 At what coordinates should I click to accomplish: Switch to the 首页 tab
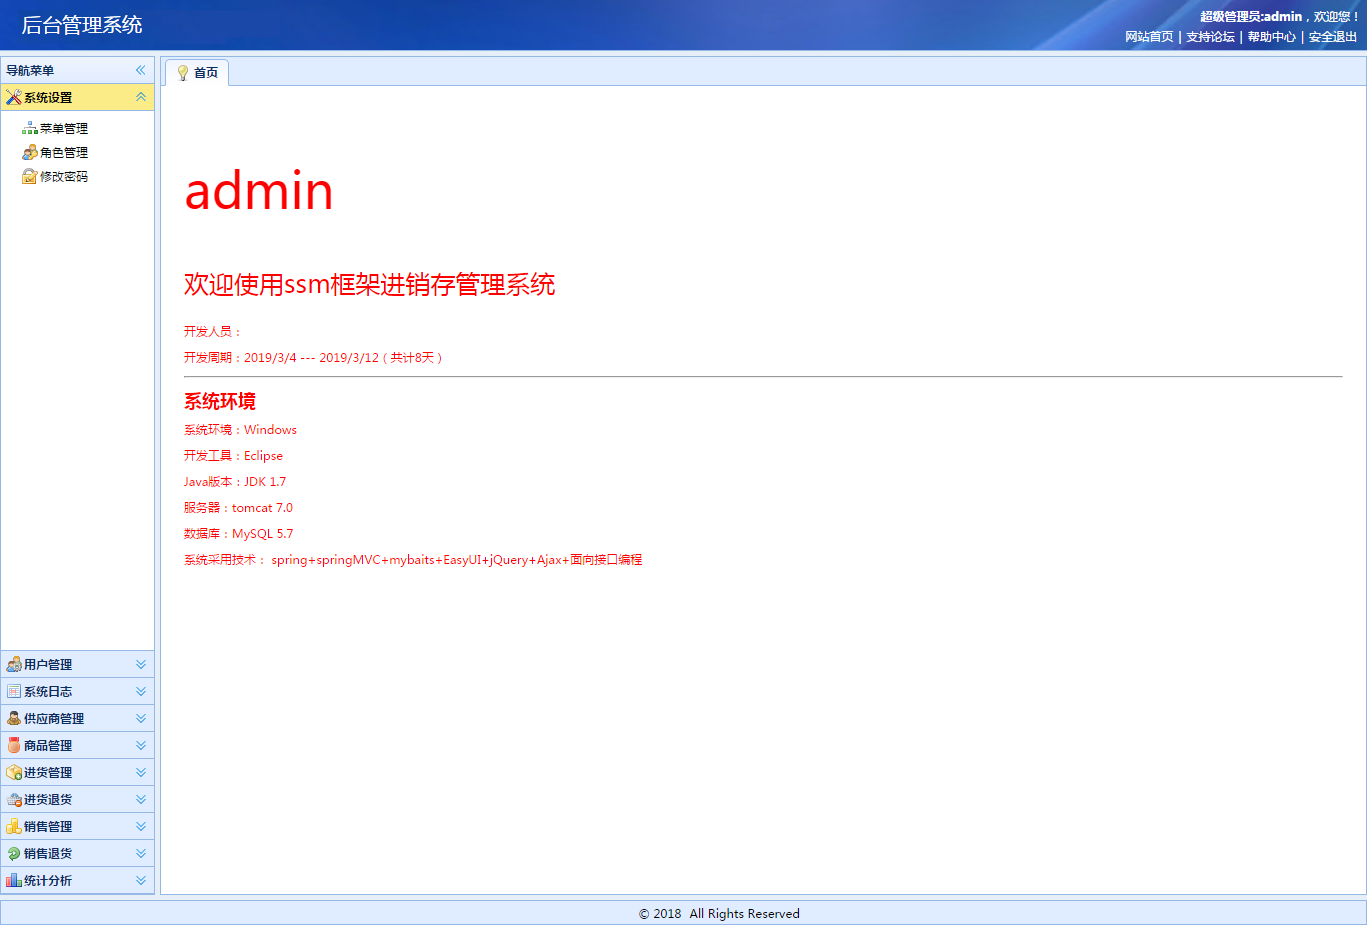pos(198,73)
